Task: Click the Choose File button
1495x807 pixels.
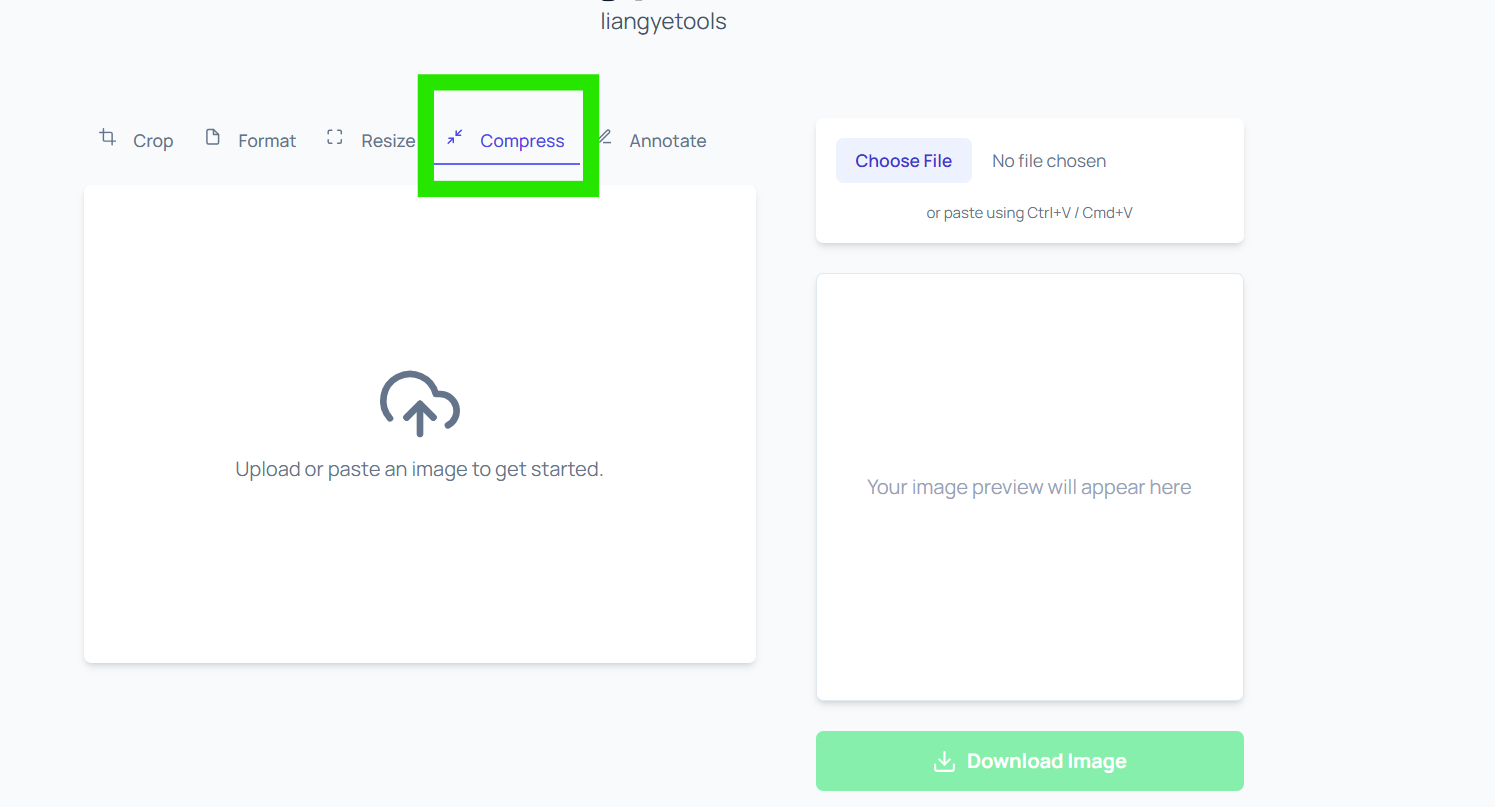Action: click(903, 160)
